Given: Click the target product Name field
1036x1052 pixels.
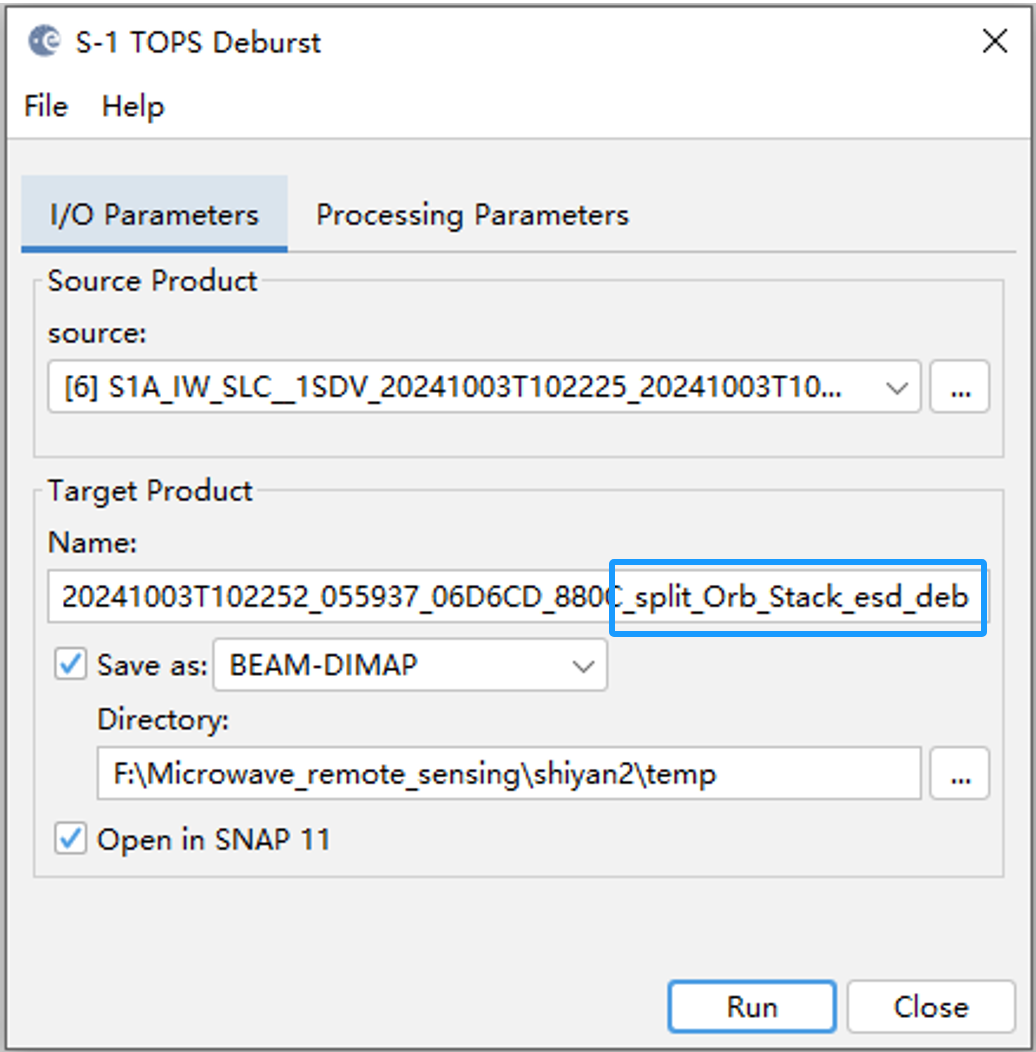Looking at the screenshot, I should 518,596.
